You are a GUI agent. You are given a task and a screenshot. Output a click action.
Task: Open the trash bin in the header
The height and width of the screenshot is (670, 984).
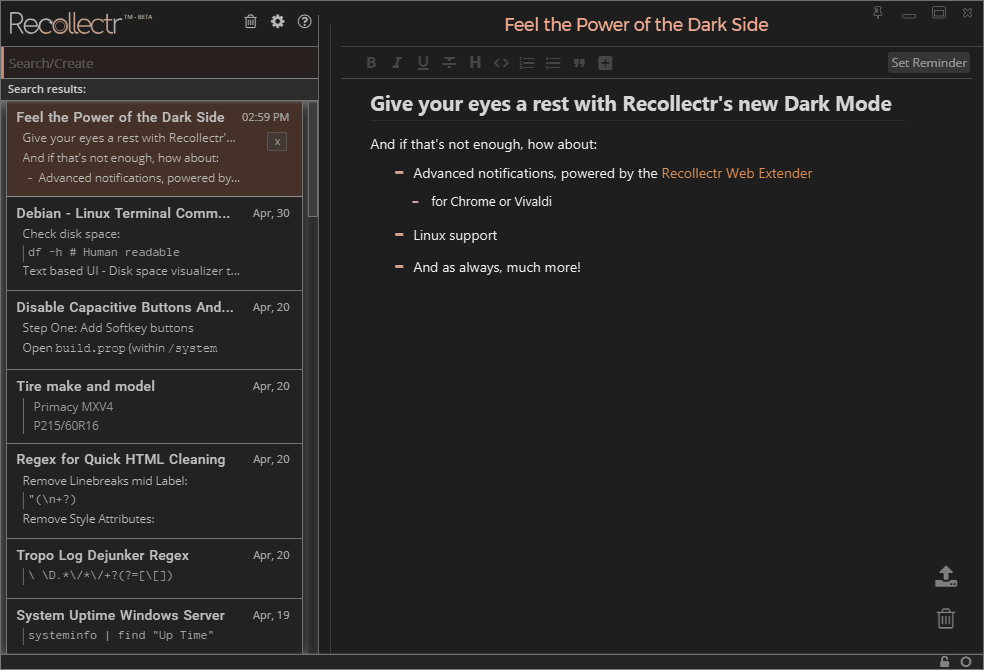coord(250,22)
